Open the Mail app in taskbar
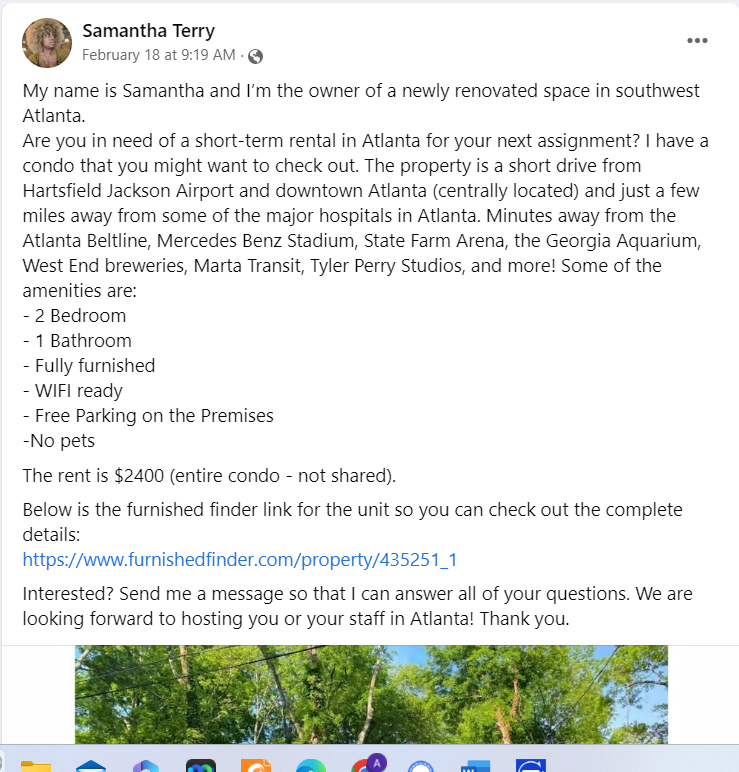The image size is (739, 772). point(91,766)
